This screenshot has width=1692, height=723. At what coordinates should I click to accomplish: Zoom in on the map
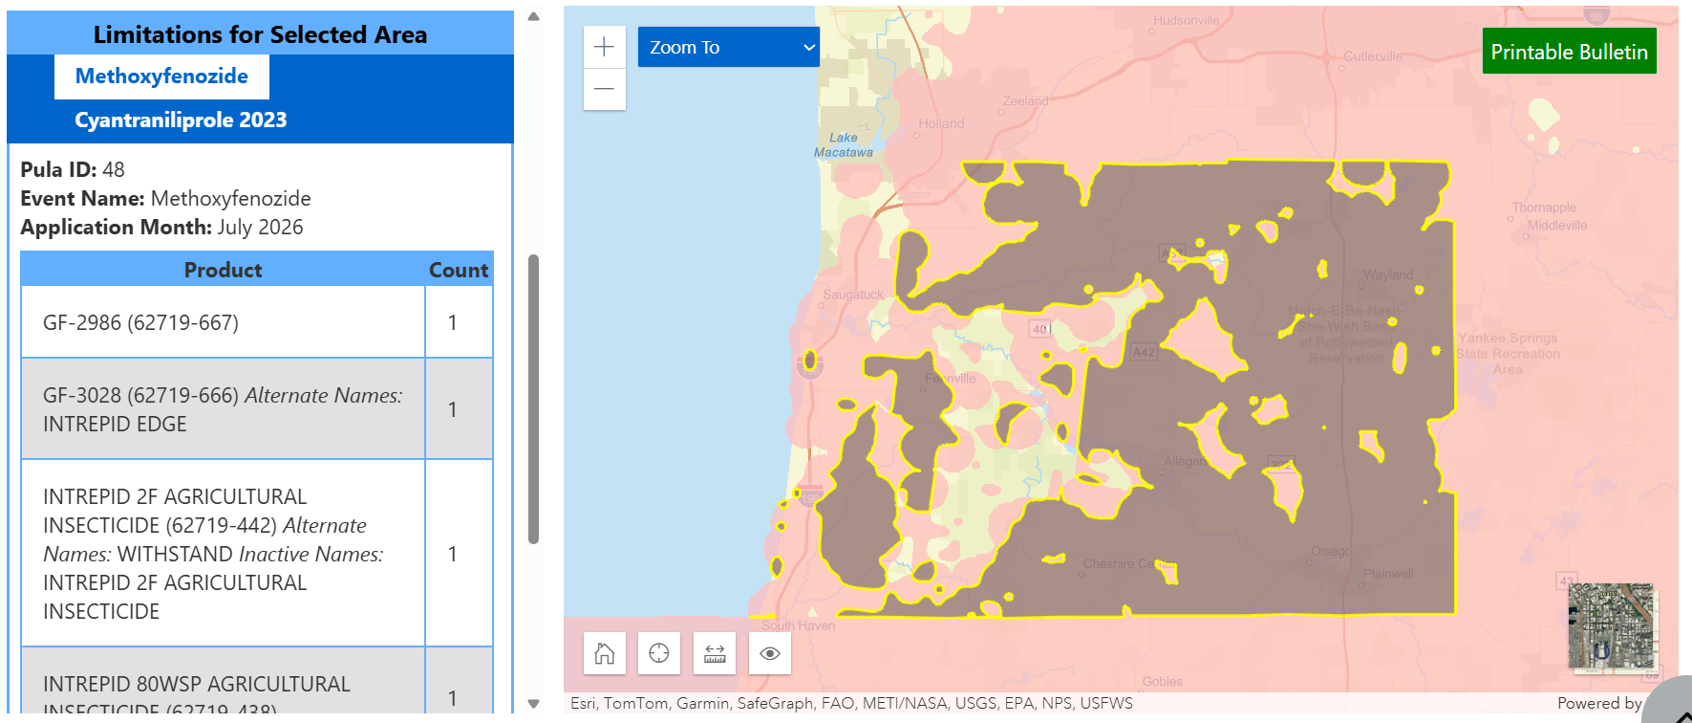point(604,47)
